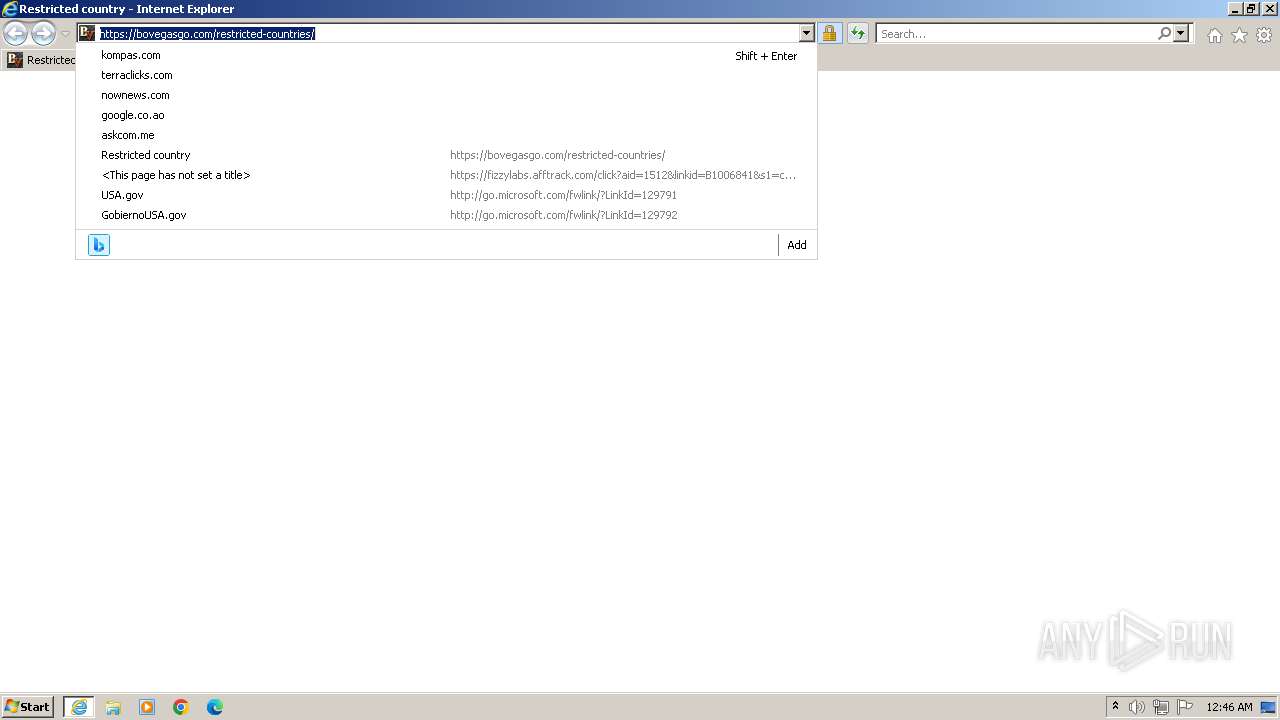Image resolution: width=1280 pixels, height=720 pixels.
Task: Click the Back navigation arrow
Action: [15, 34]
